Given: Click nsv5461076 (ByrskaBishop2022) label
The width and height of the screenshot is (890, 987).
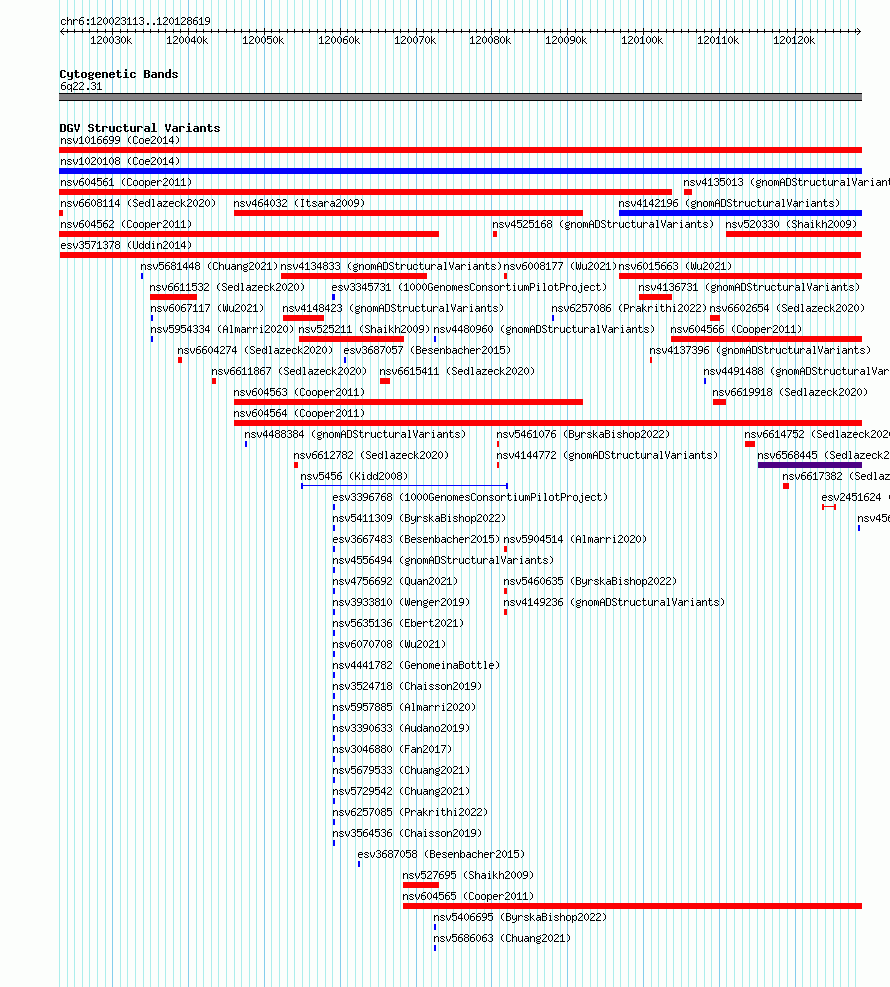Looking at the screenshot, I should (x=583, y=434).
